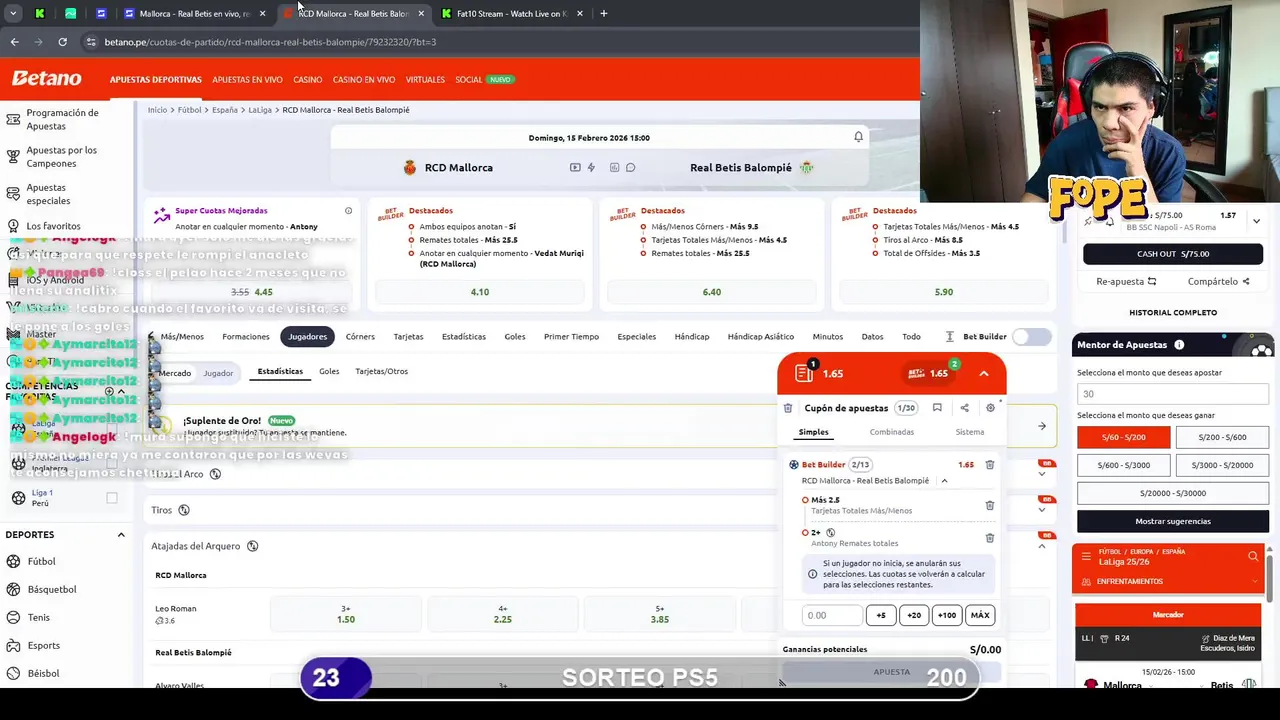
Task: Pick Leo Roman 3+ saves at 1.50
Action: 346,614
